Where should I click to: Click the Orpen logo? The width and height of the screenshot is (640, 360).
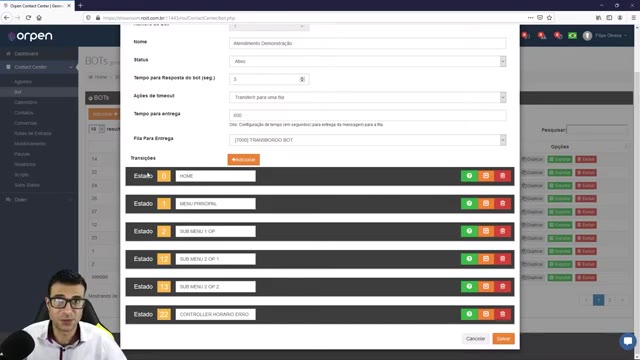[x=30, y=36]
